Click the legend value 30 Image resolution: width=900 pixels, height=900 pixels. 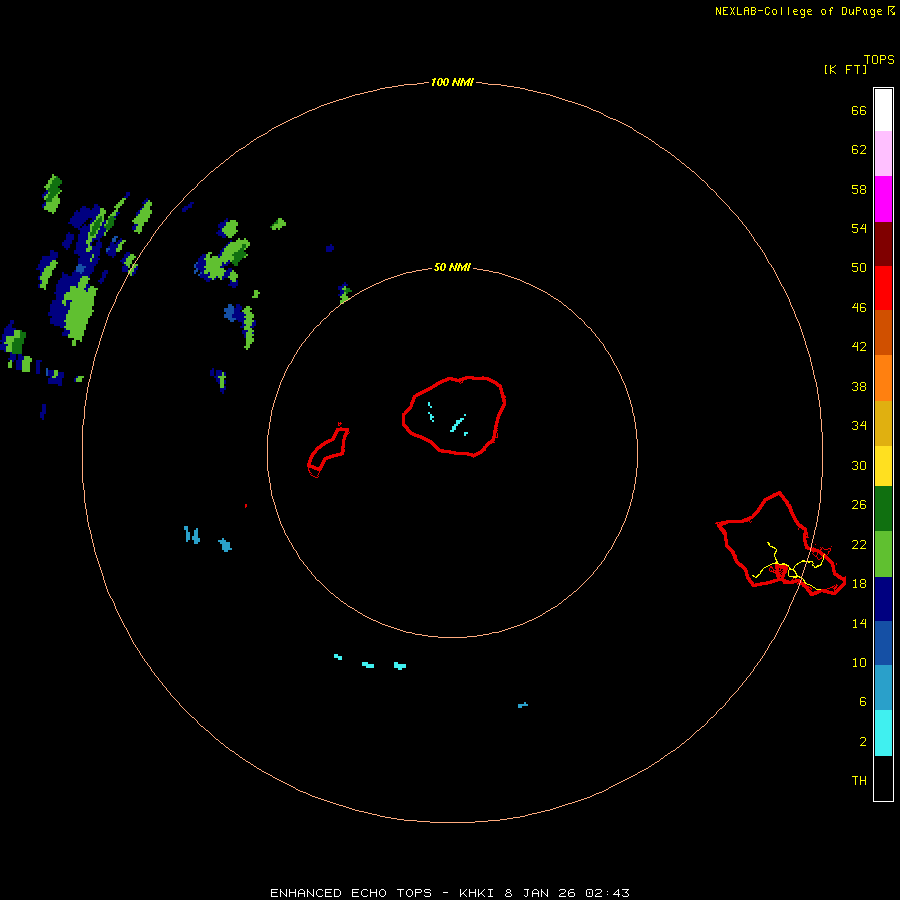(859, 465)
